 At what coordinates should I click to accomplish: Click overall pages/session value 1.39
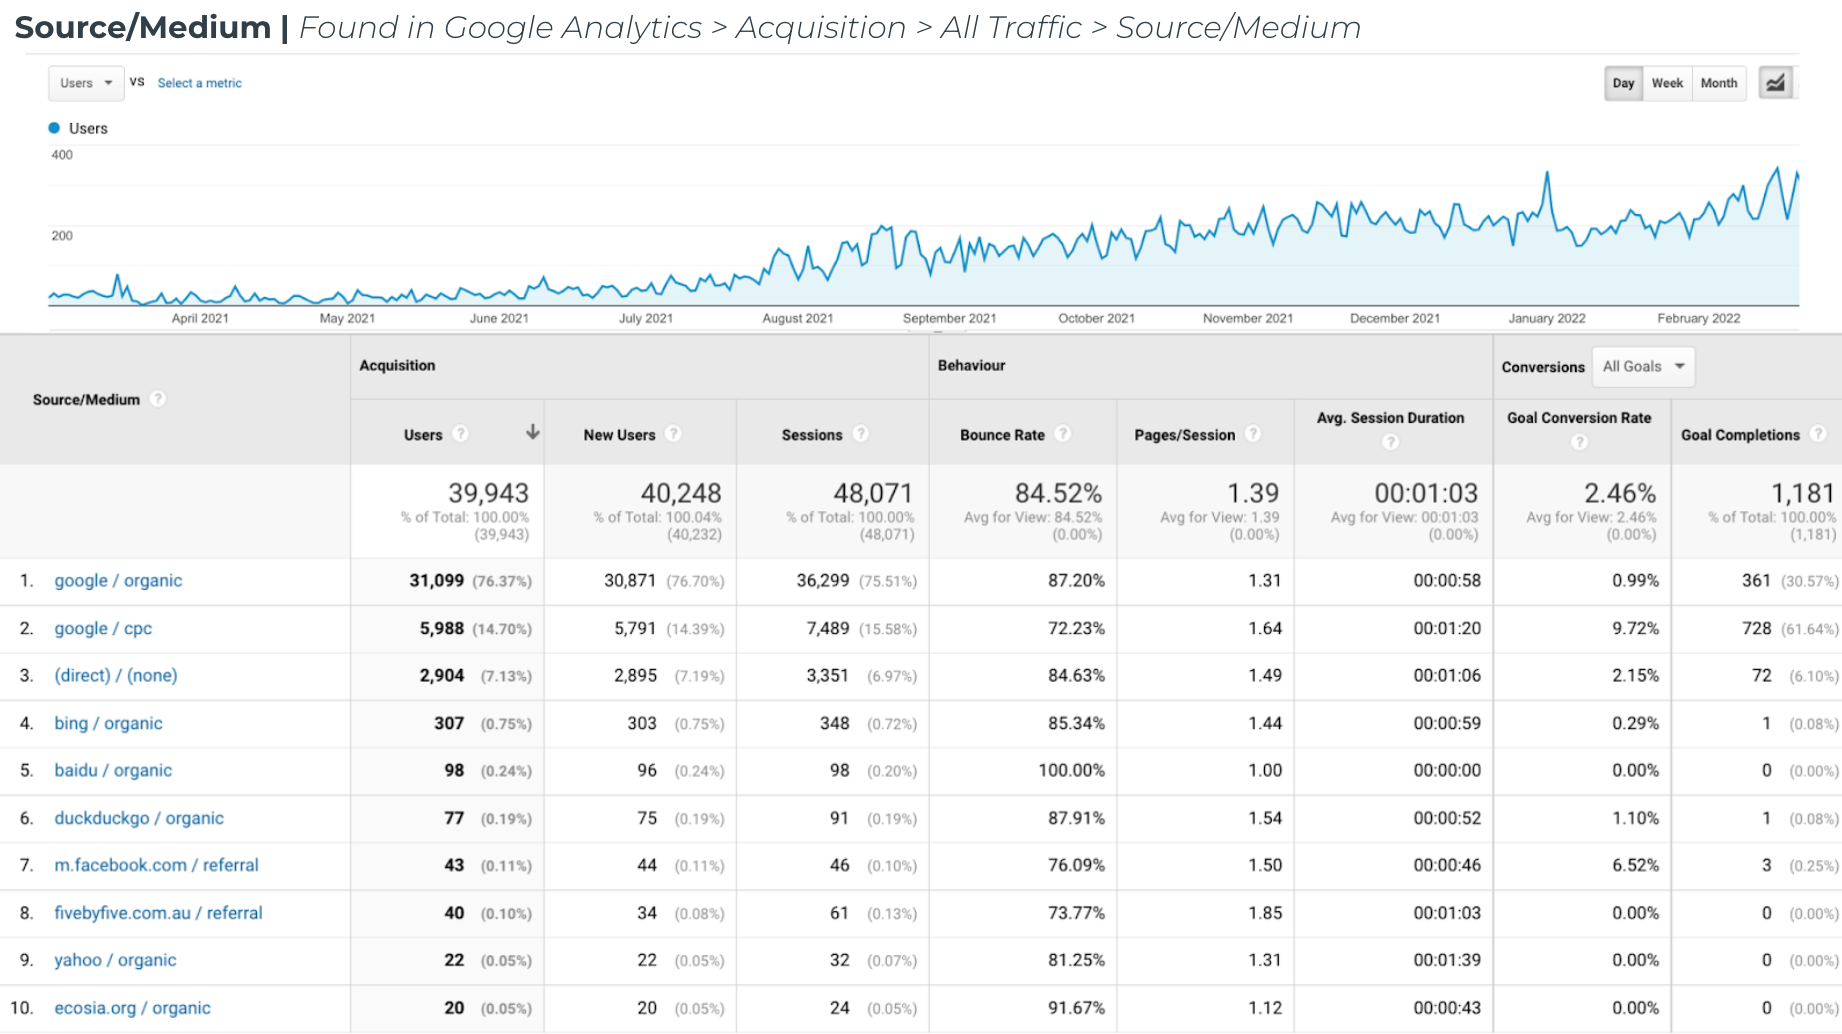1253,493
